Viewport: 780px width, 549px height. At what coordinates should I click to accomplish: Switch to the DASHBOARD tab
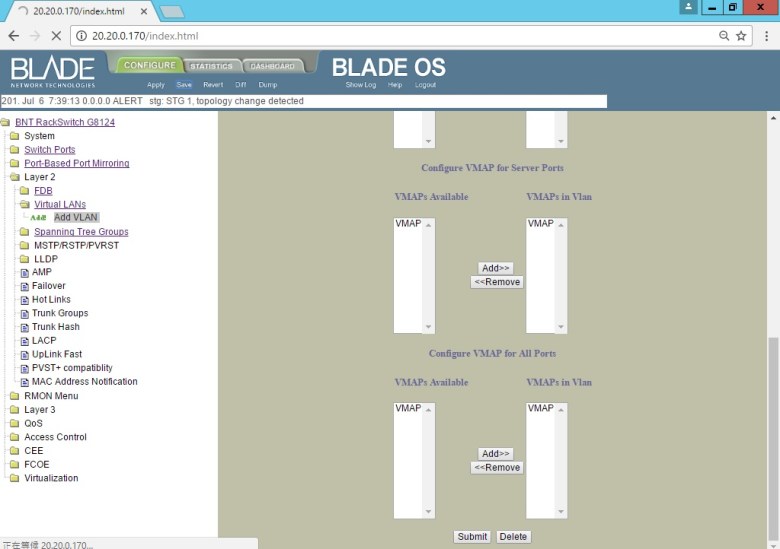(272, 66)
